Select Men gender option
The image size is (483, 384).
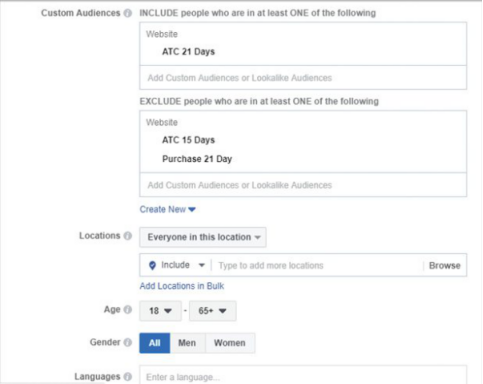tap(187, 343)
